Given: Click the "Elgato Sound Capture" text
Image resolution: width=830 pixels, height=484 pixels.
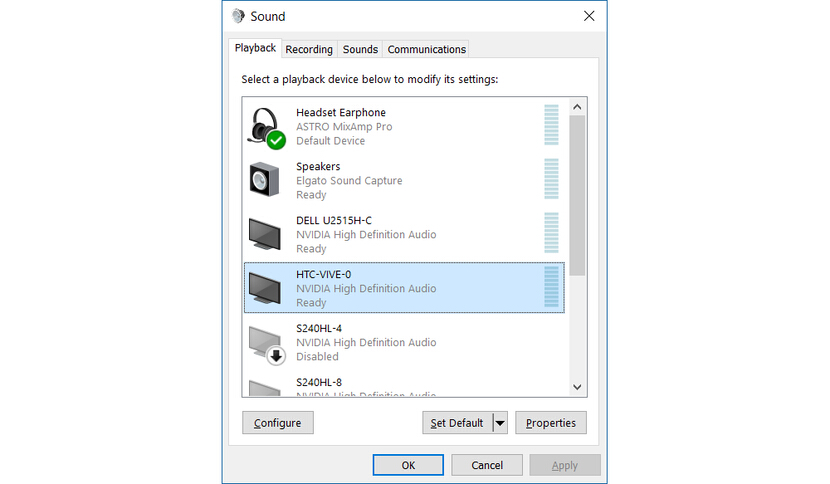Looking at the screenshot, I should (x=349, y=181).
